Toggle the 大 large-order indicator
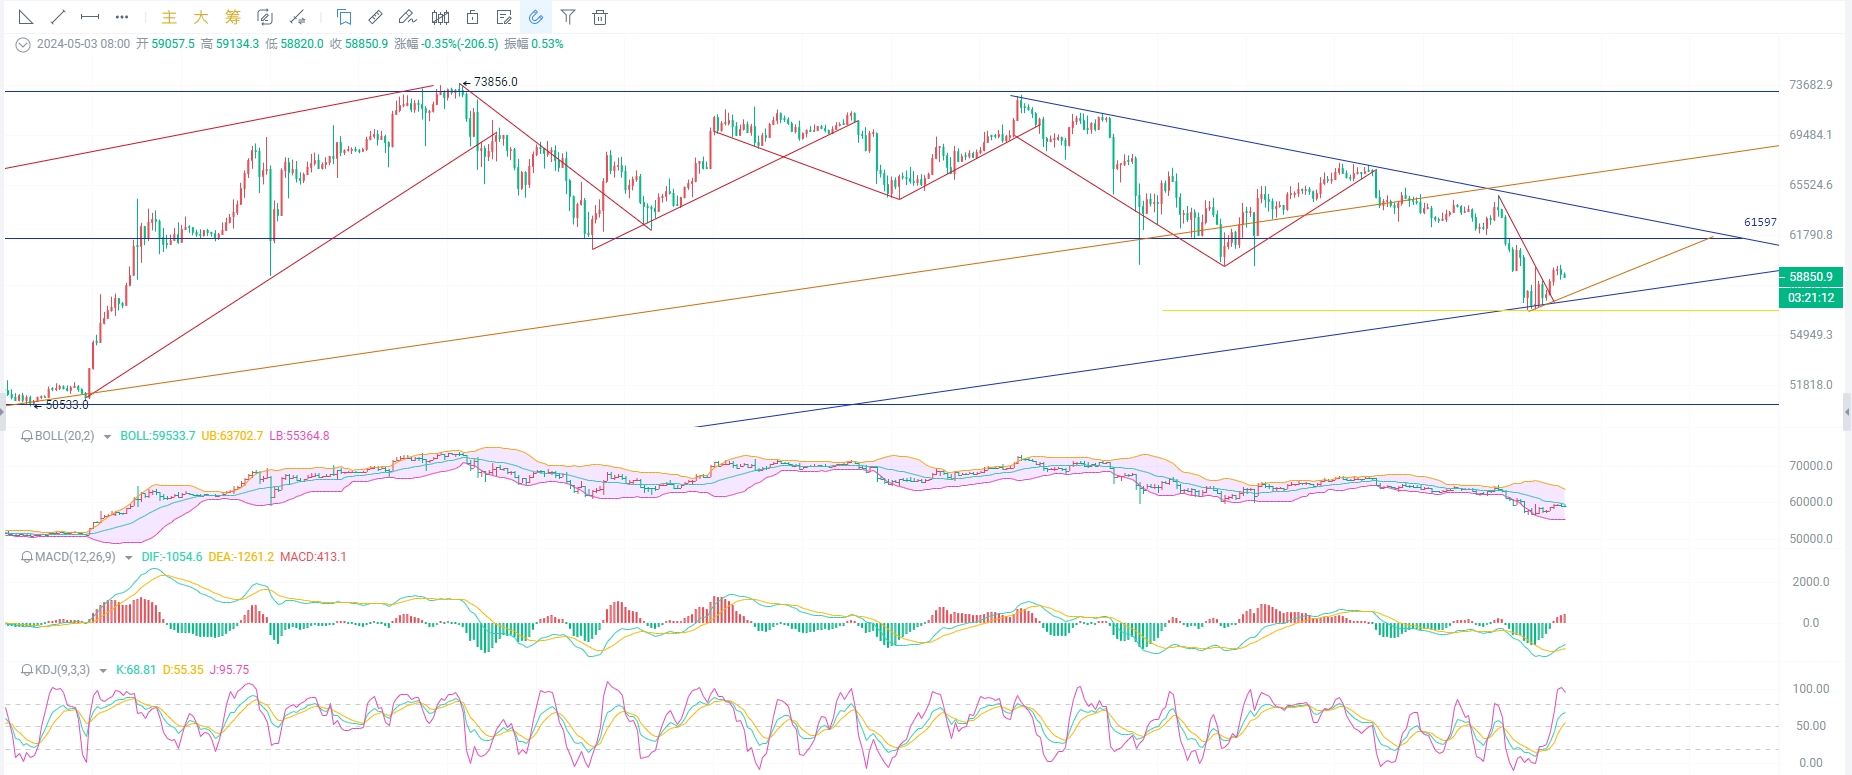Image resolution: width=1852 pixels, height=775 pixels. point(201,17)
